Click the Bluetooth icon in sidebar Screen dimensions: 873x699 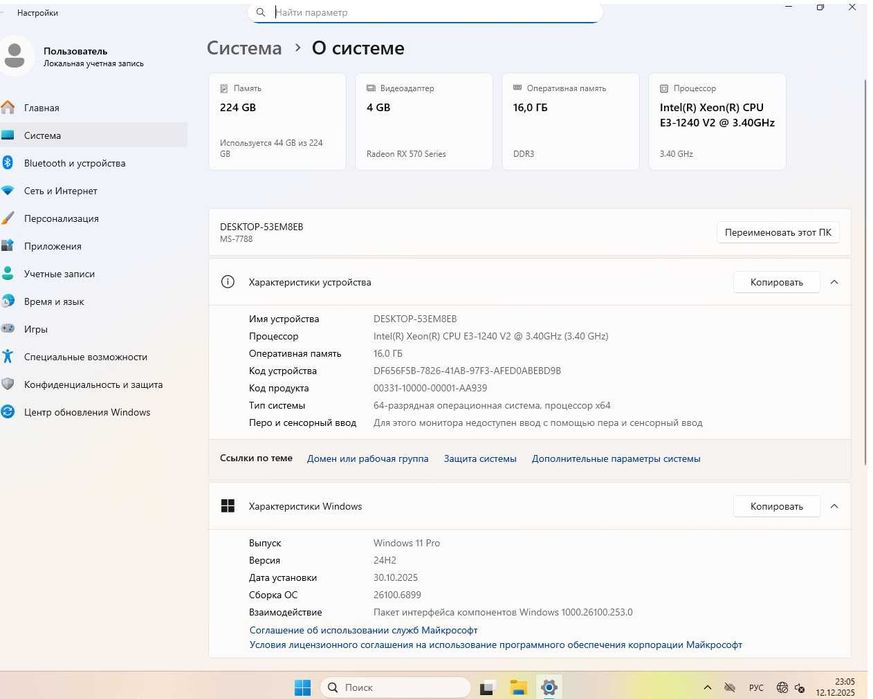pyautogui.click(x=8, y=163)
